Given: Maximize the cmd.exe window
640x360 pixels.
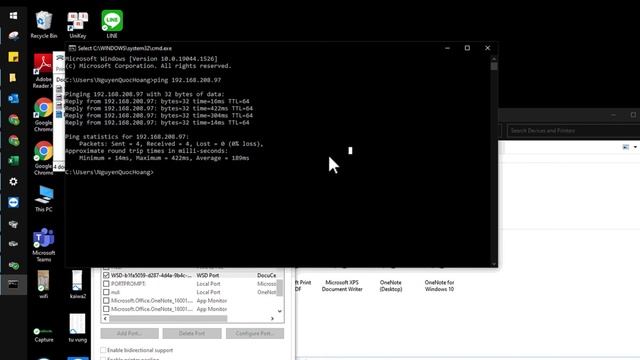Looking at the screenshot, I should 467,48.
